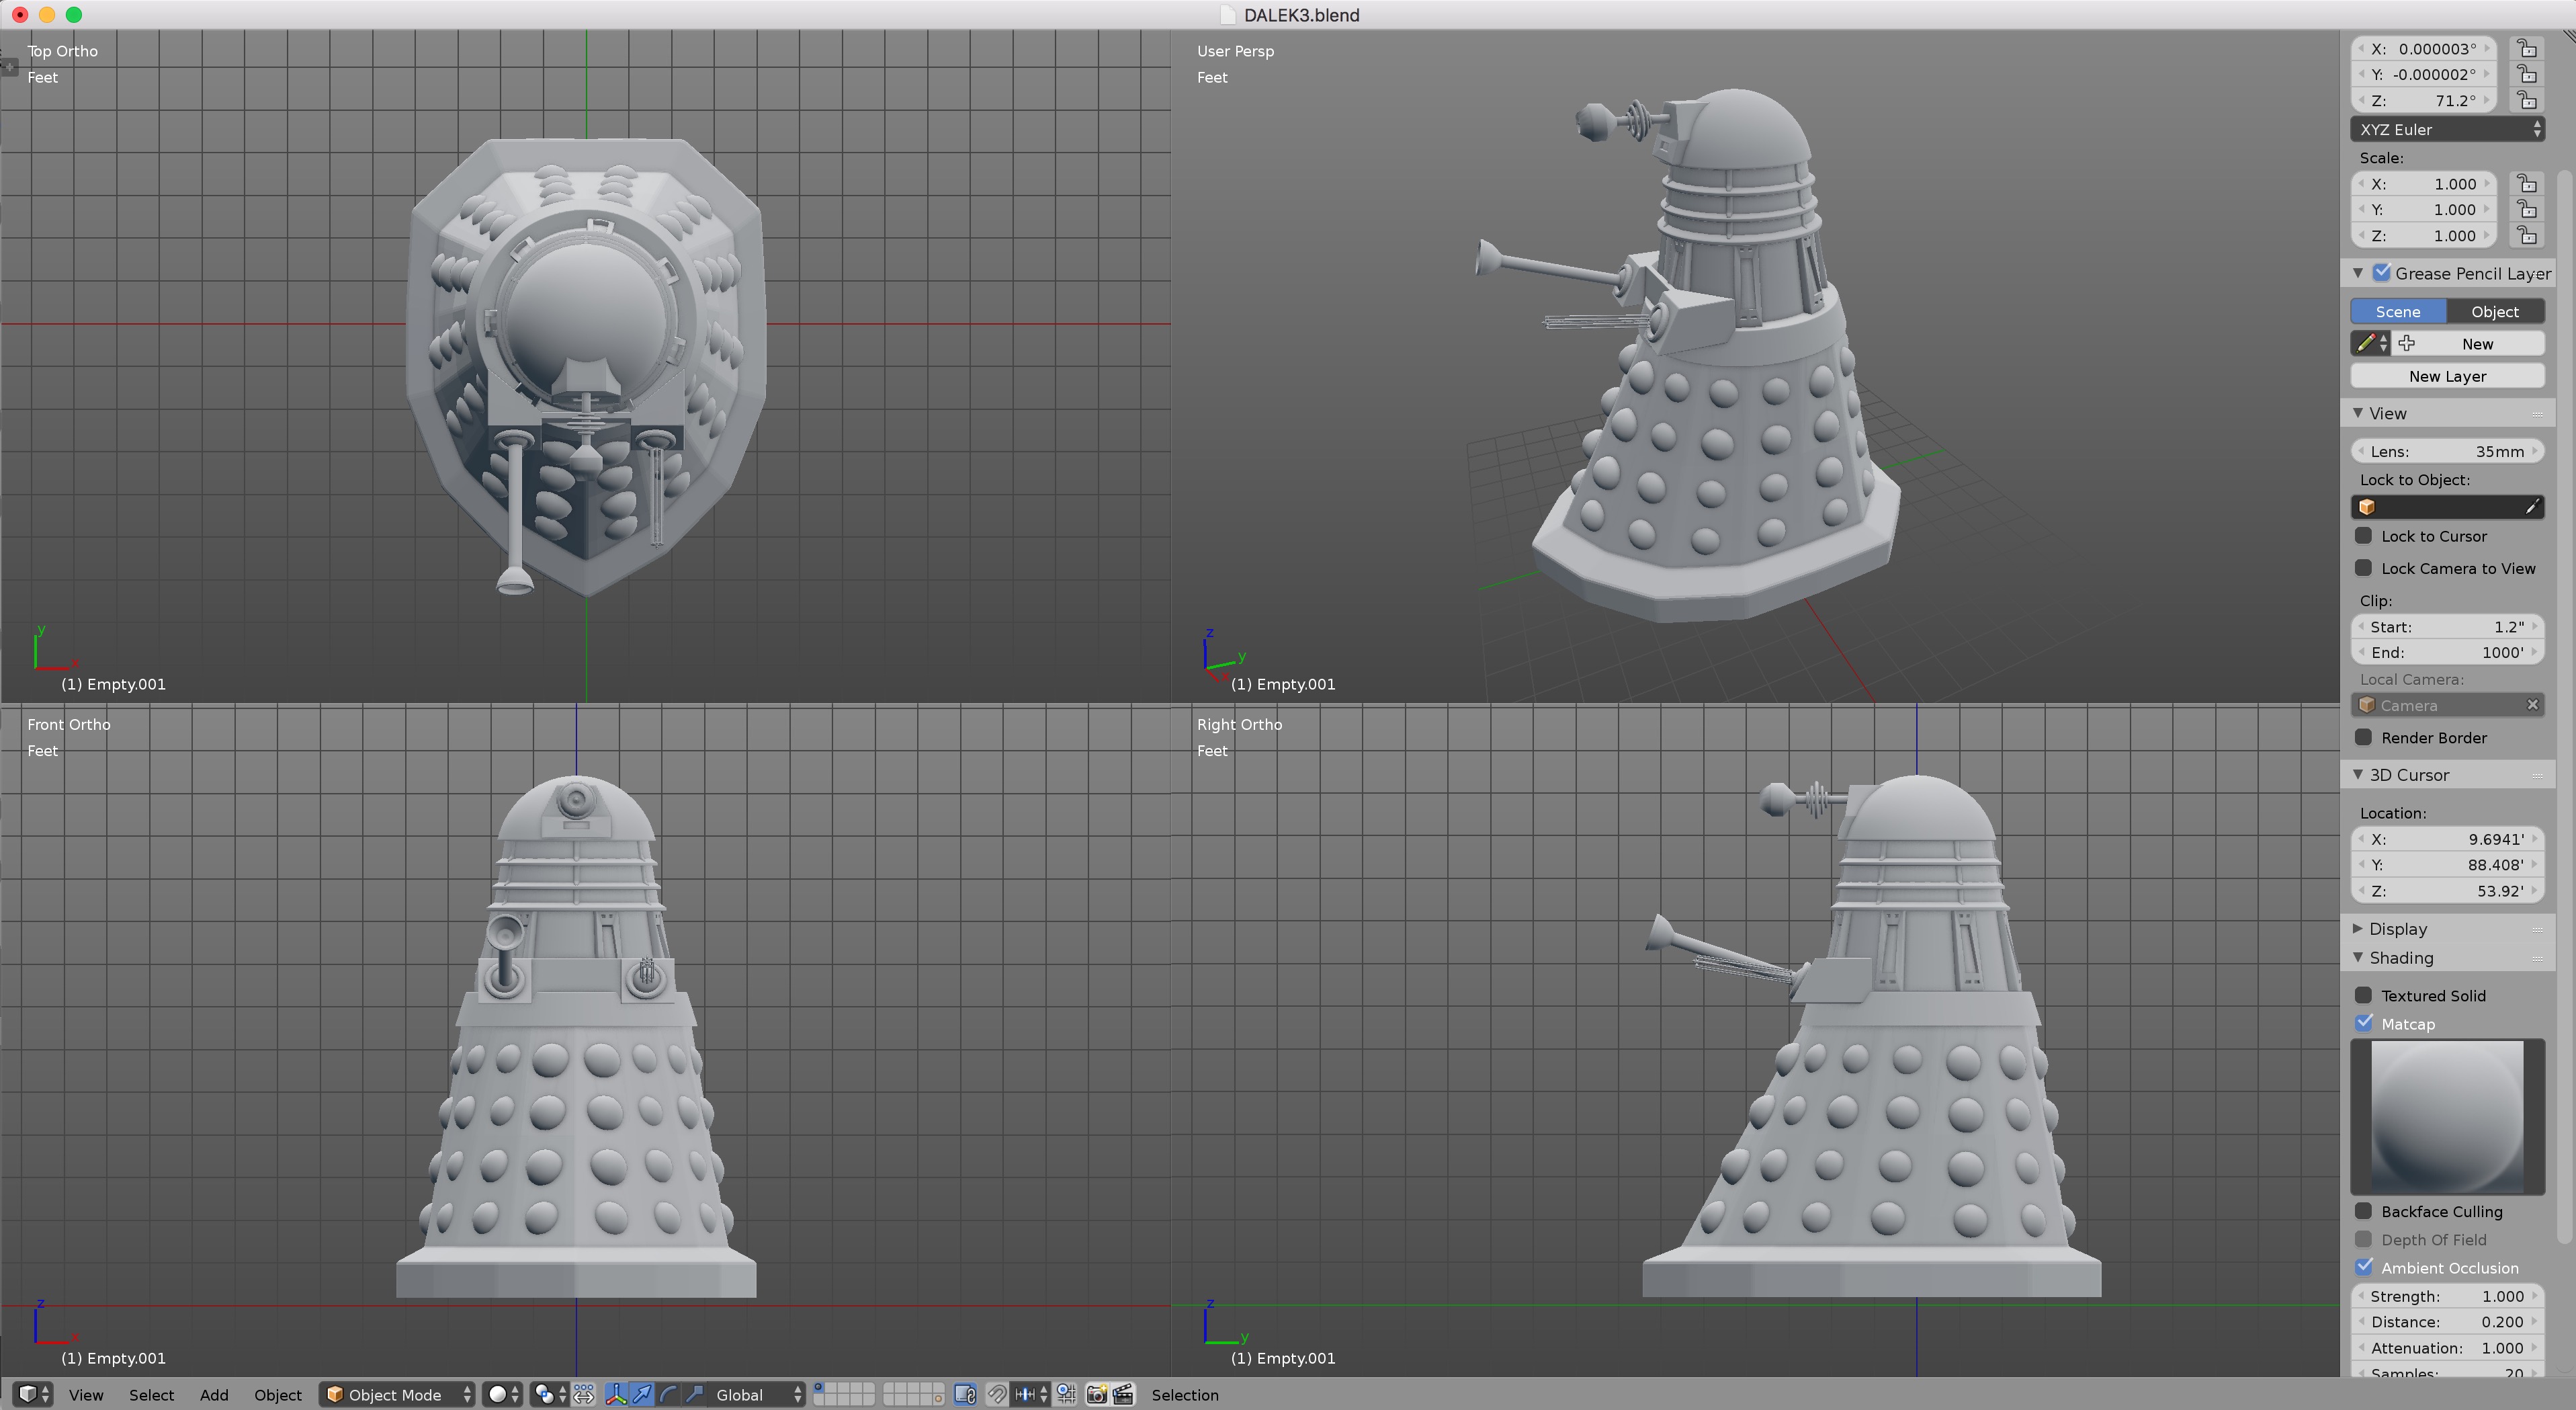2576x1410 pixels.
Task: Lock the scale Y axis
Action: [x=2527, y=209]
